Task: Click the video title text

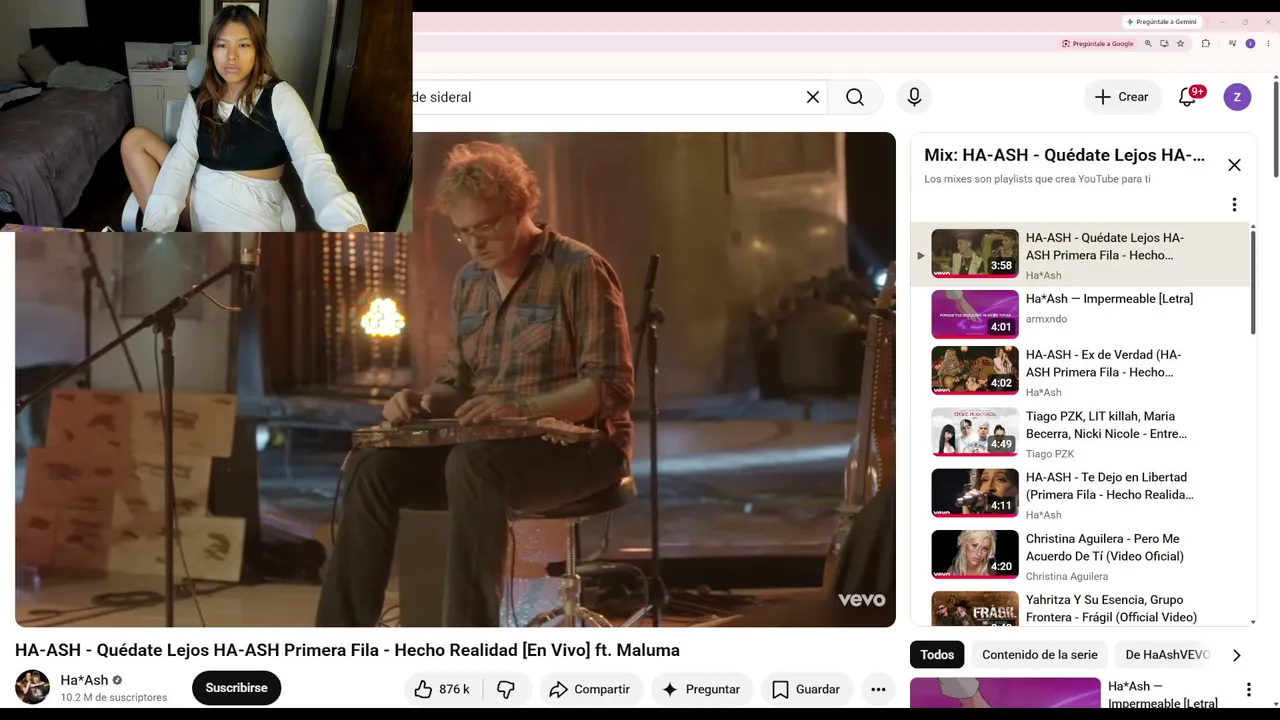Action: click(347, 650)
